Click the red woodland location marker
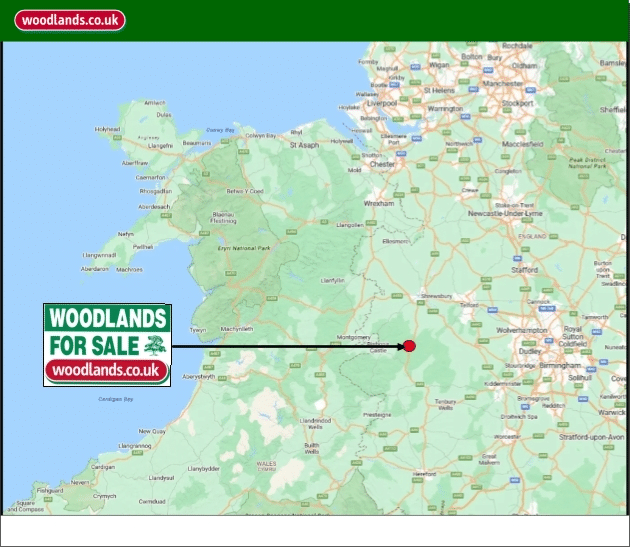Screen dimensions: 630x547 (409, 346)
